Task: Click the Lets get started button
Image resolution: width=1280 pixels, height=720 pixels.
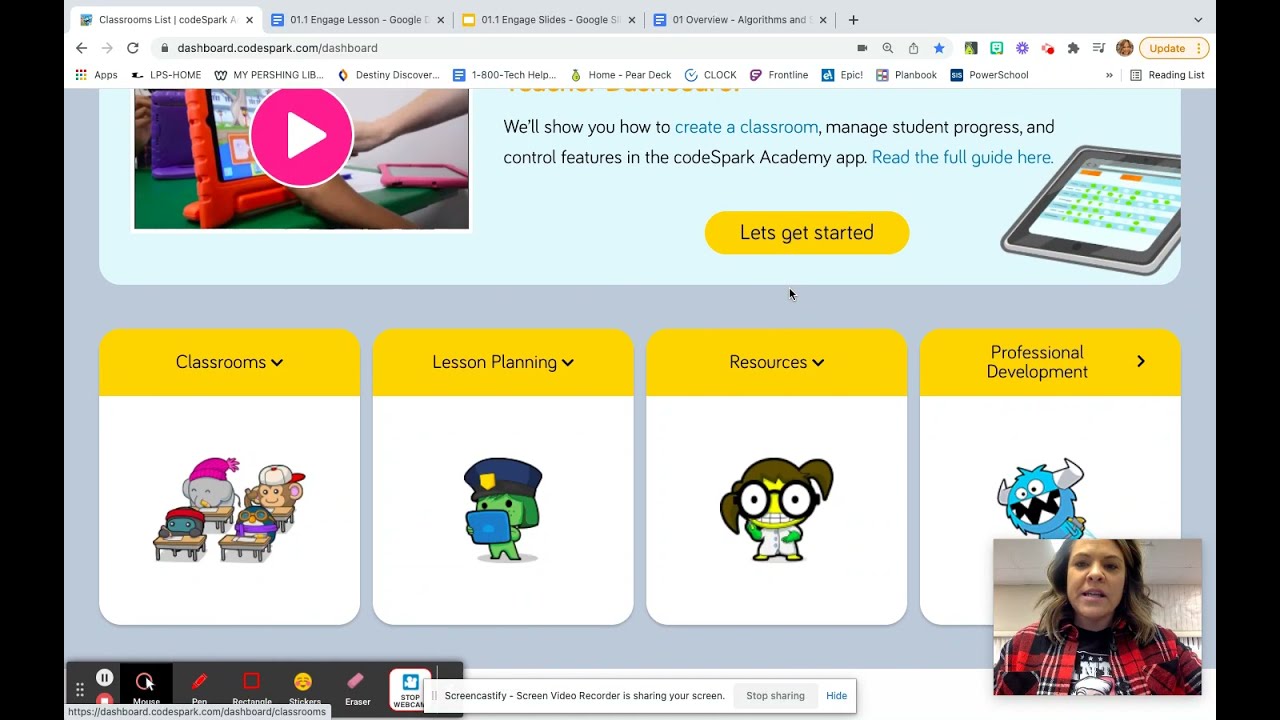Action: point(807,233)
